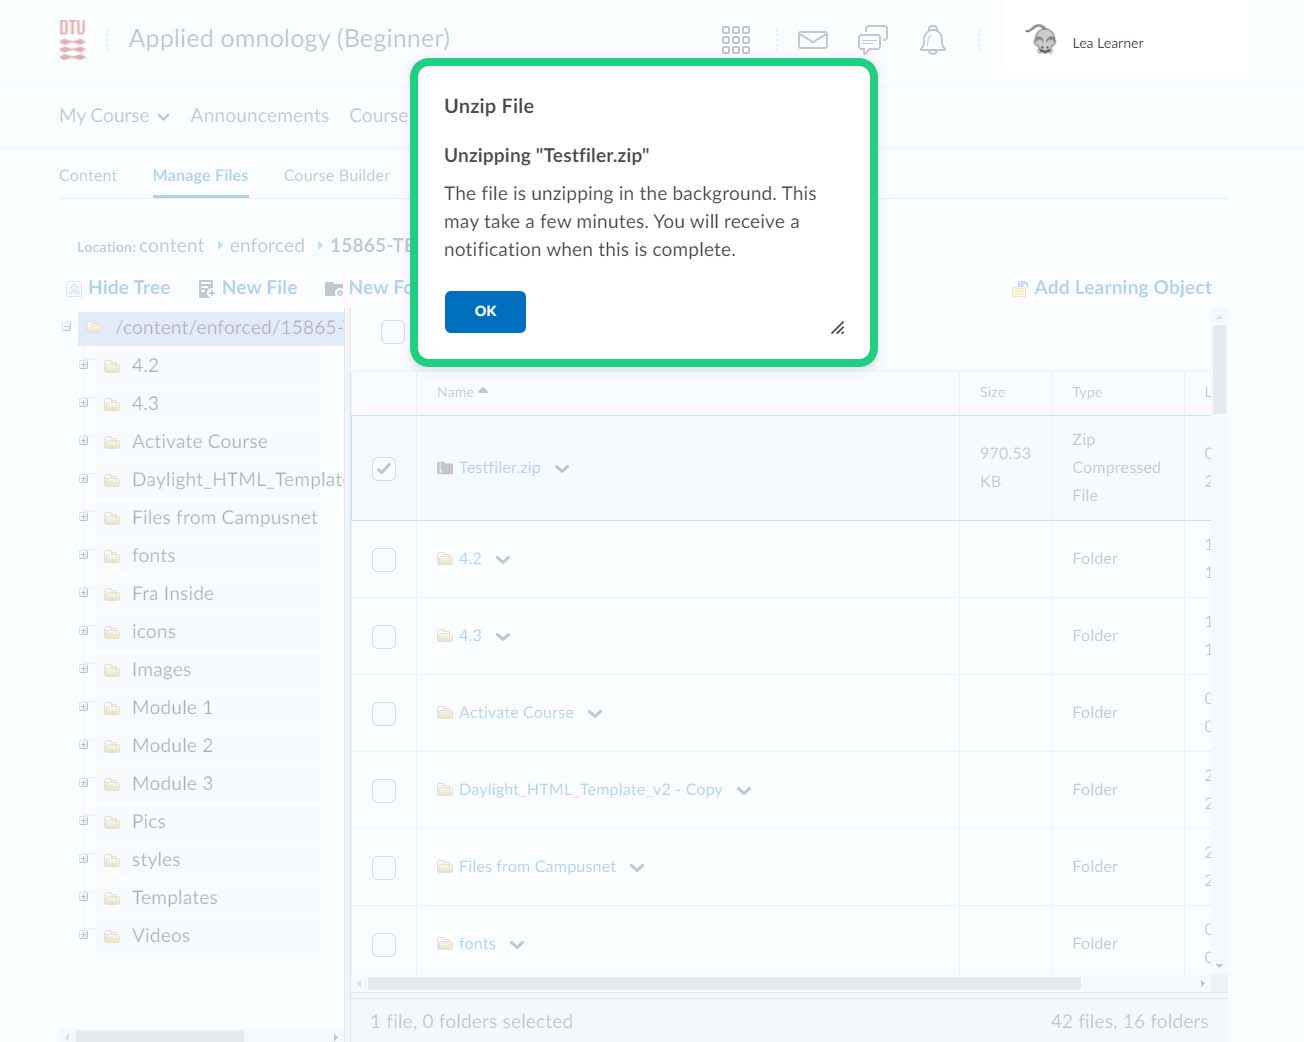Image resolution: width=1304 pixels, height=1042 pixels.
Task: Open the notifications bell icon
Action: [932, 40]
